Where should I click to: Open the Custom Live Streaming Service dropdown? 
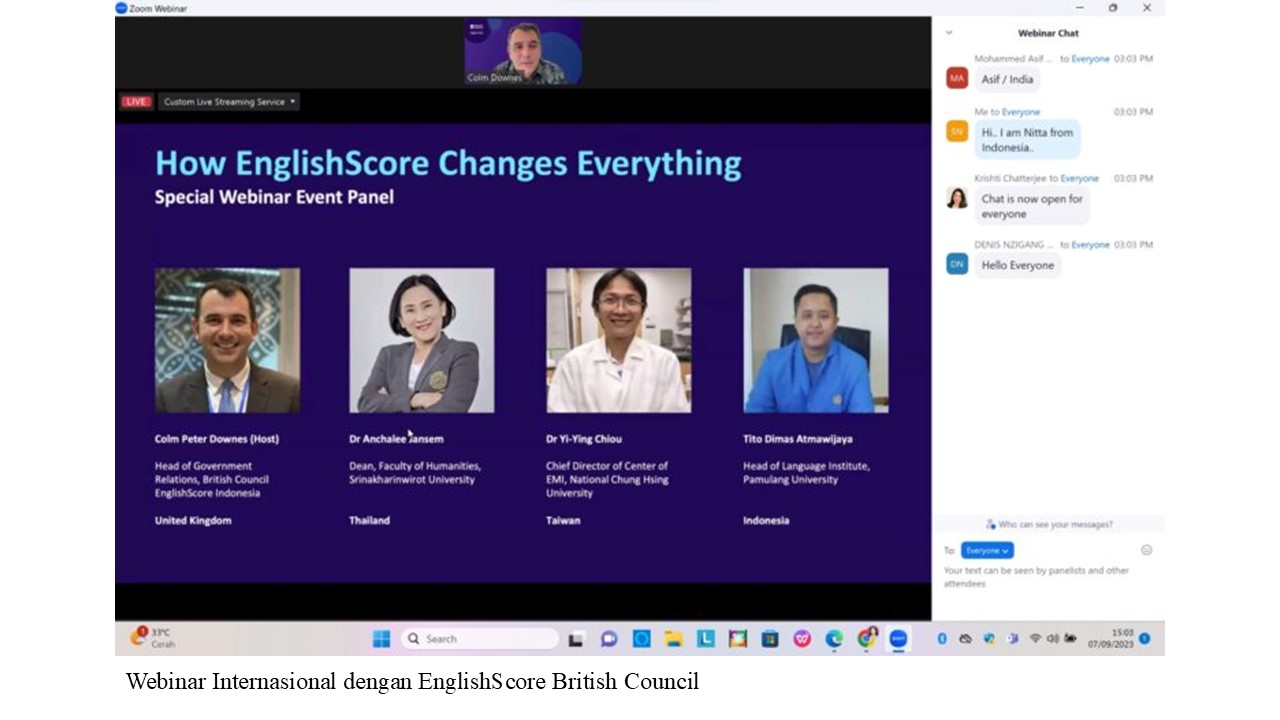click(229, 102)
